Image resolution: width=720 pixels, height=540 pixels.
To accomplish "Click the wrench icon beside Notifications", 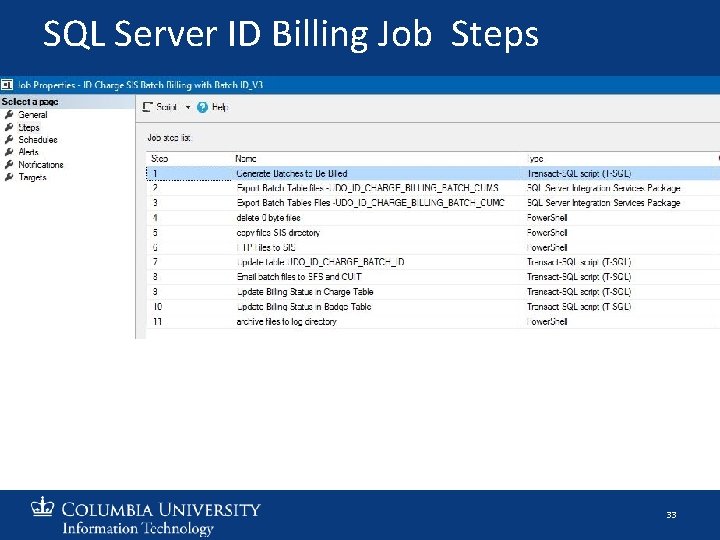I will click(x=9, y=164).
